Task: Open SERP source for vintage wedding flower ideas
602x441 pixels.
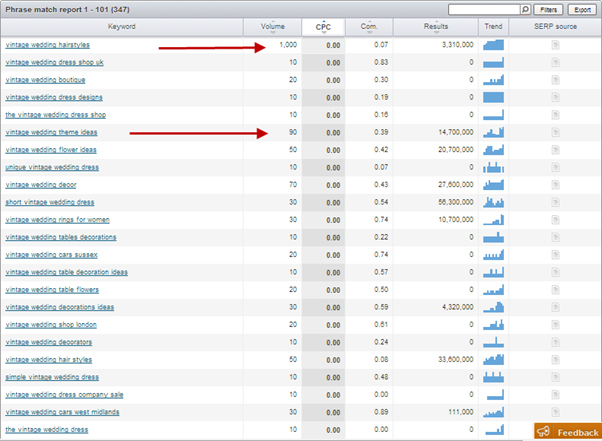Action: pyautogui.click(x=555, y=150)
